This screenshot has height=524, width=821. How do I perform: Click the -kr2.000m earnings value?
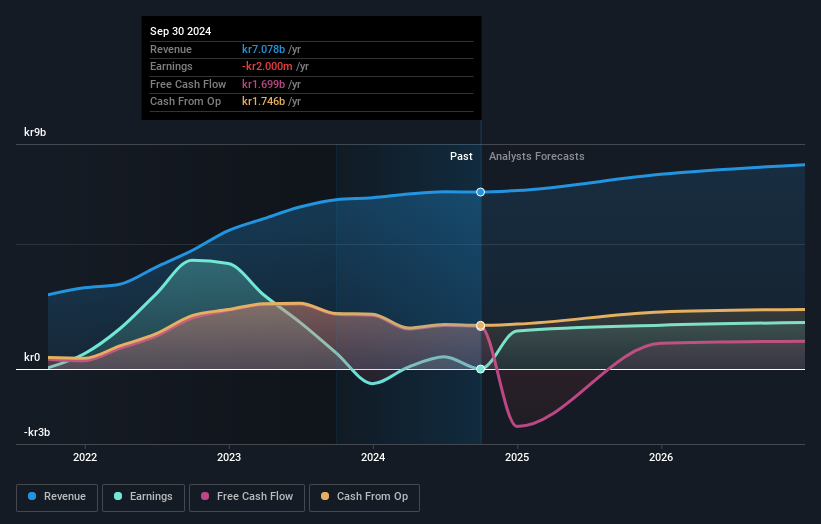coord(267,66)
